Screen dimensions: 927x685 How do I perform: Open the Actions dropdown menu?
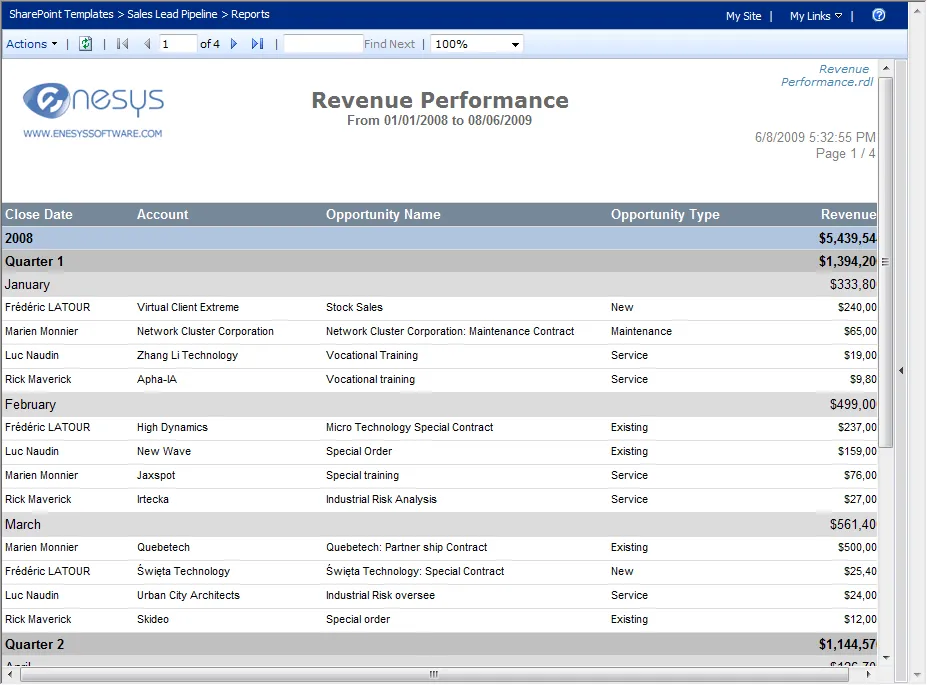[32, 44]
